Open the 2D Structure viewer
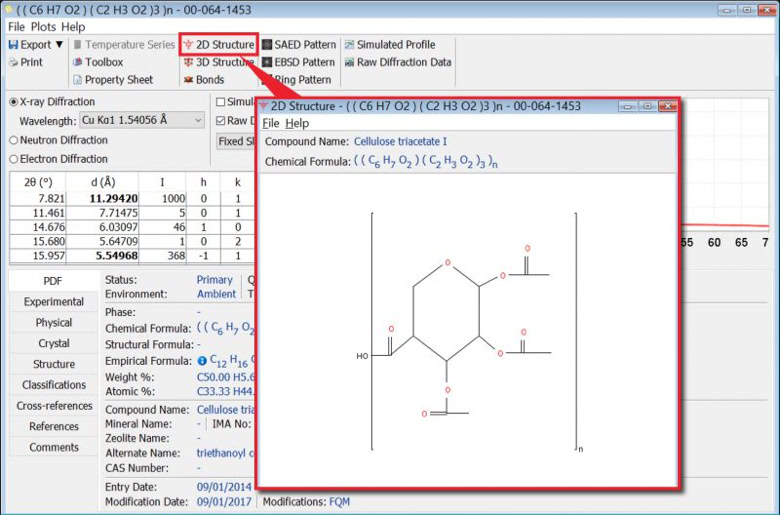Screen dimensions: 780x515 pos(217,45)
